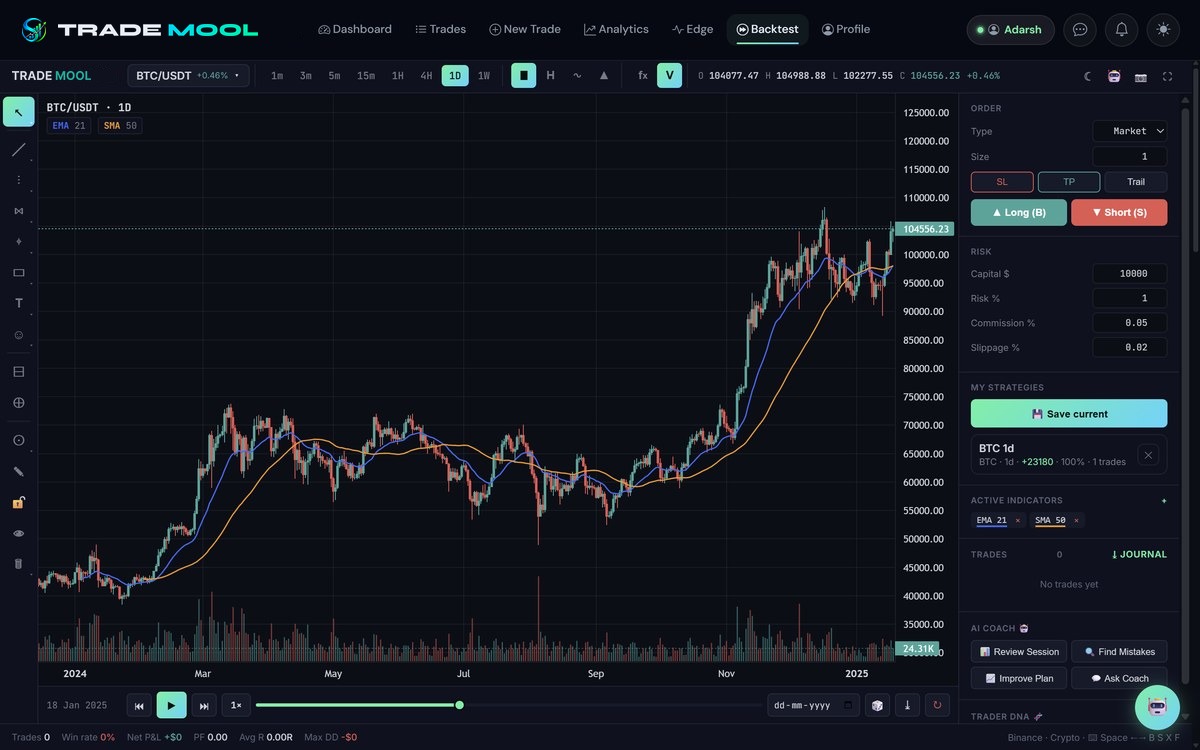This screenshot has width=1200, height=750.
Task: Toggle light mode sun icon
Action: (1163, 29)
